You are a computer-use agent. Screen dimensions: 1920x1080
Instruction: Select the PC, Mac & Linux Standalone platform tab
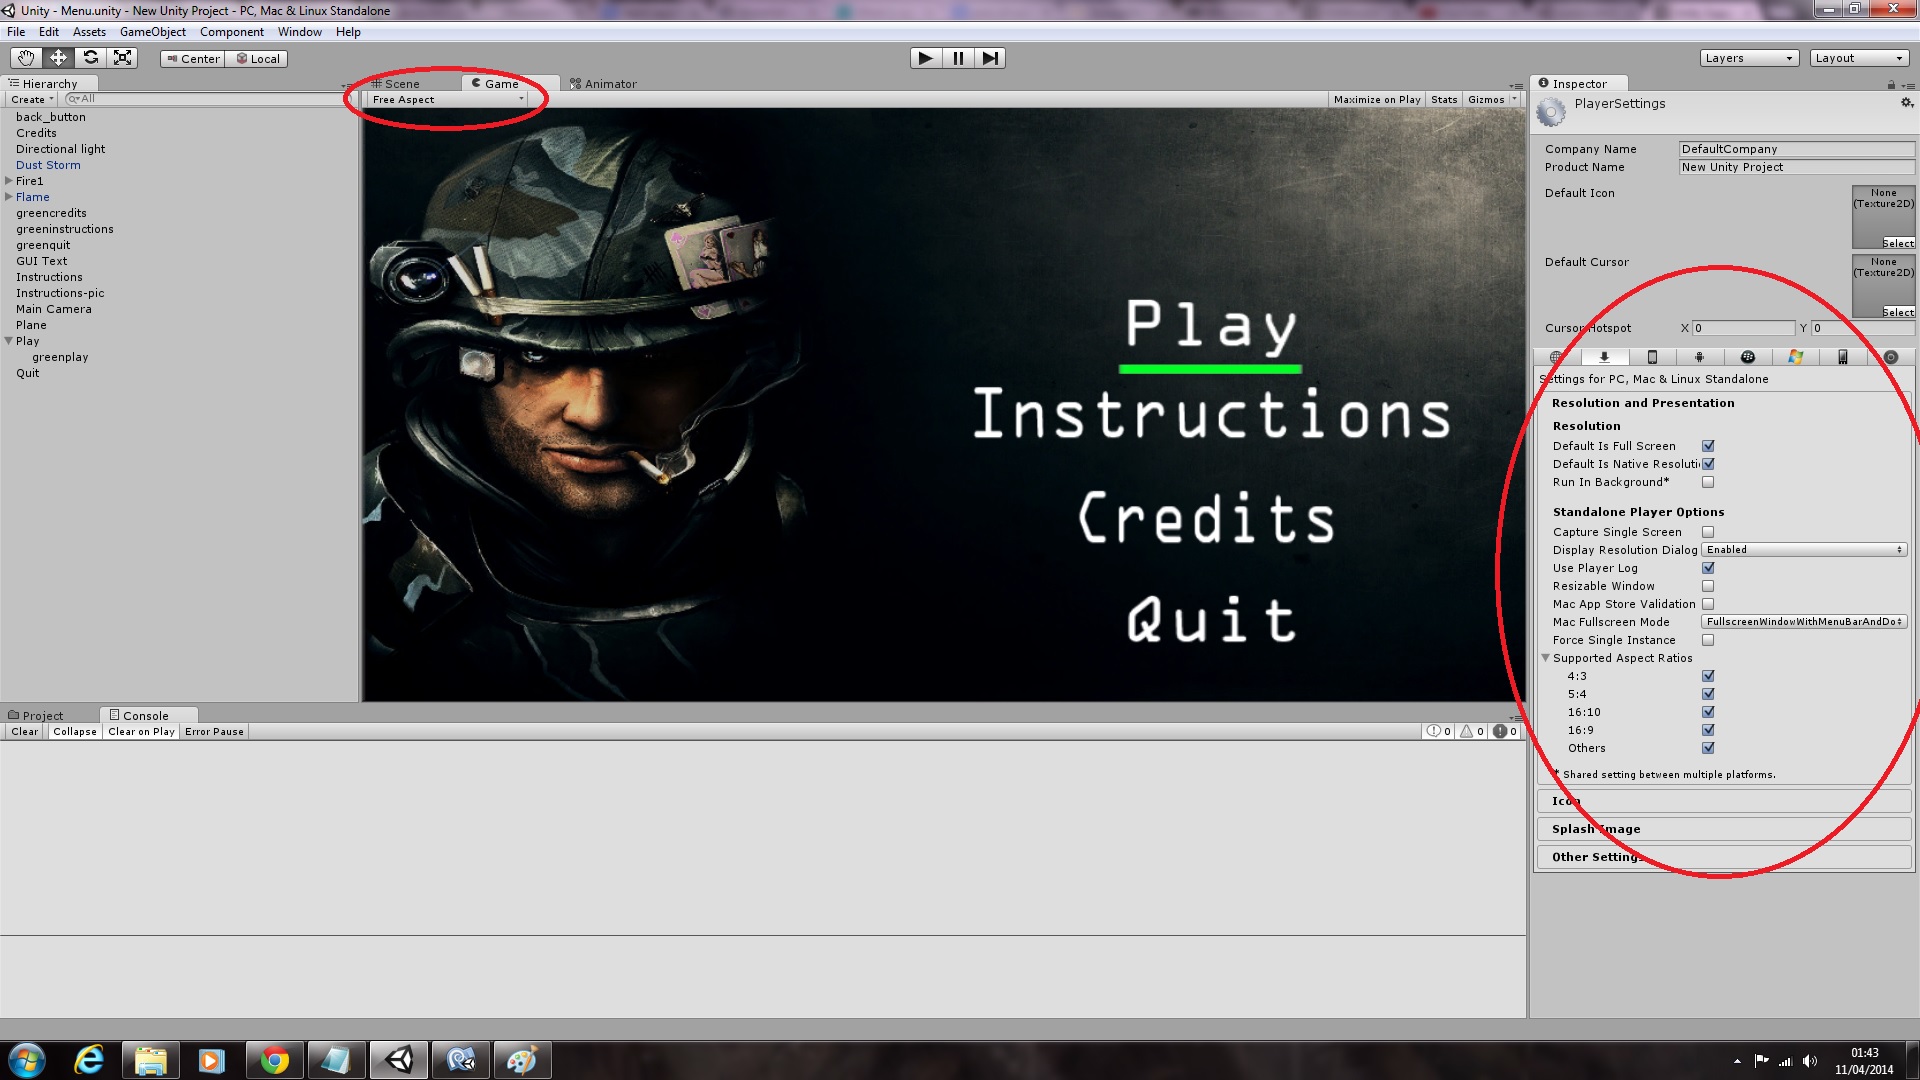point(1604,357)
